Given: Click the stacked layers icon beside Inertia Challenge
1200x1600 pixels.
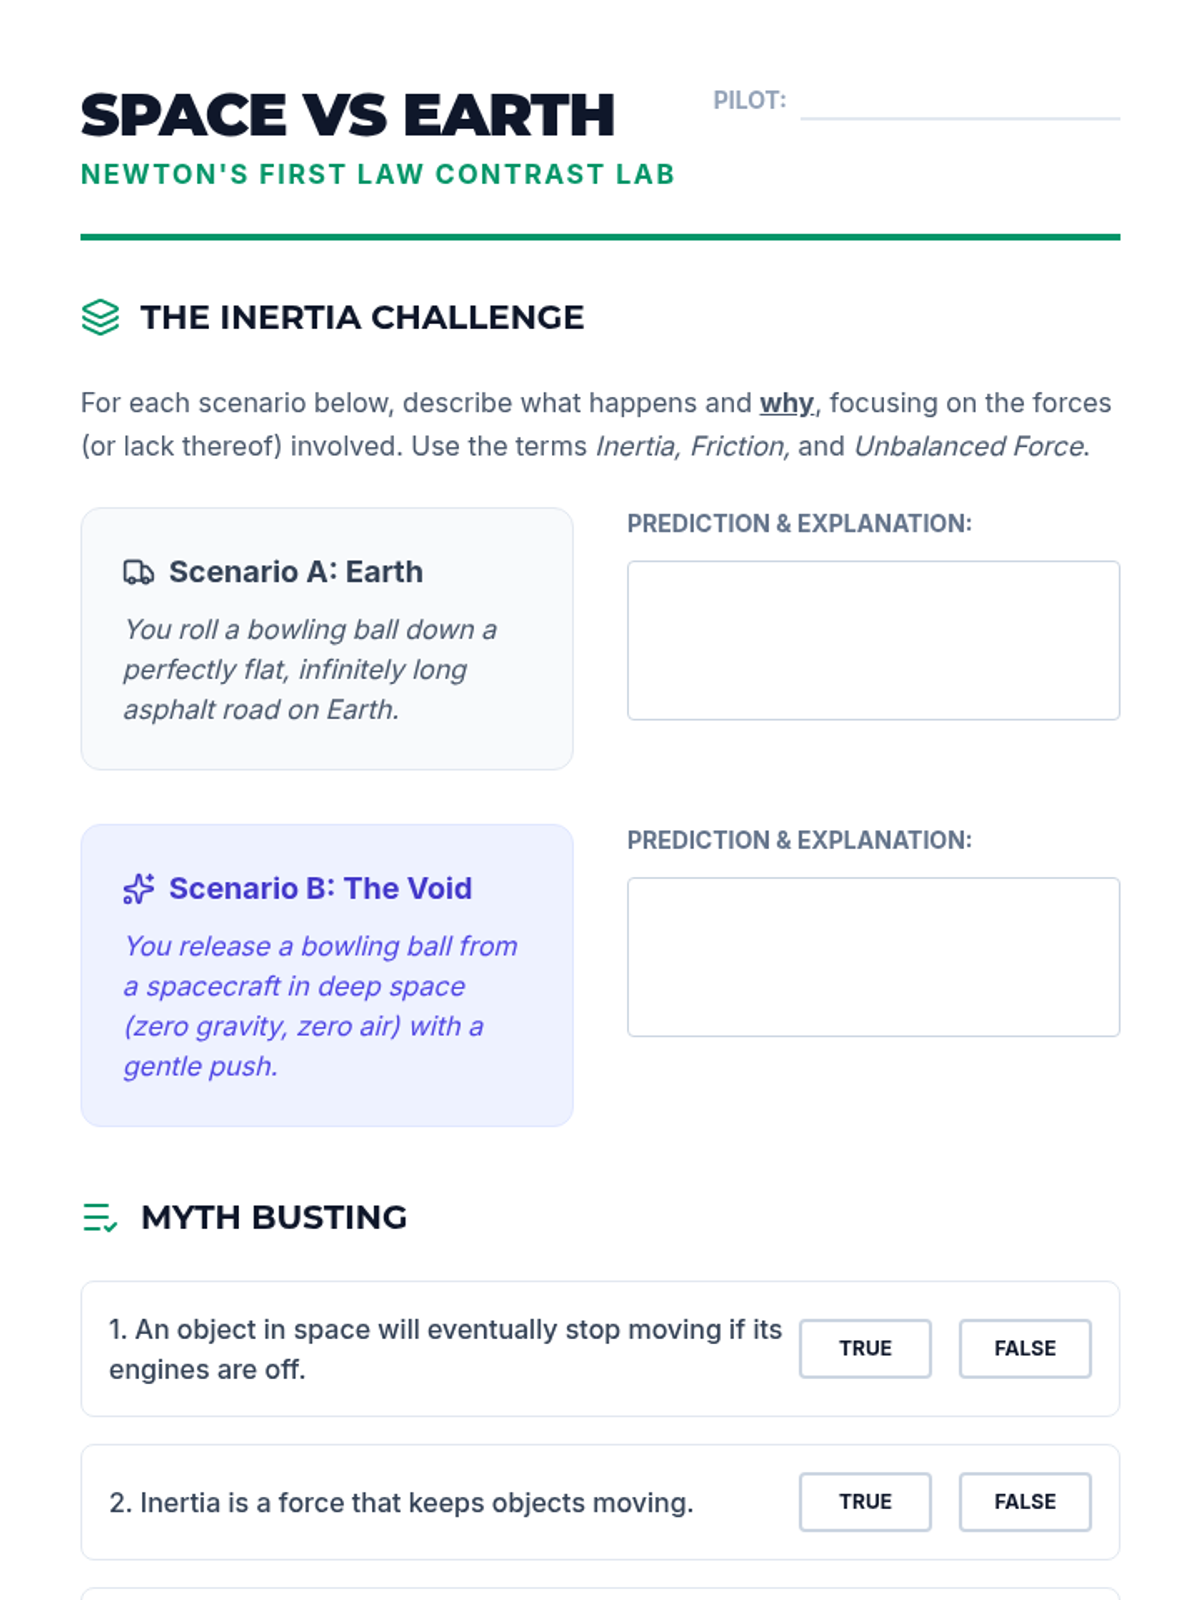Looking at the screenshot, I should click(x=100, y=317).
